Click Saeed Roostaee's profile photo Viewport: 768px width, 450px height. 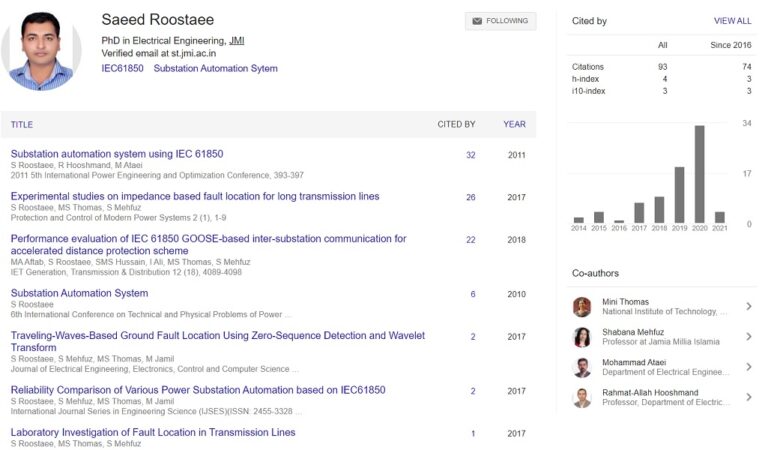click(x=42, y=50)
